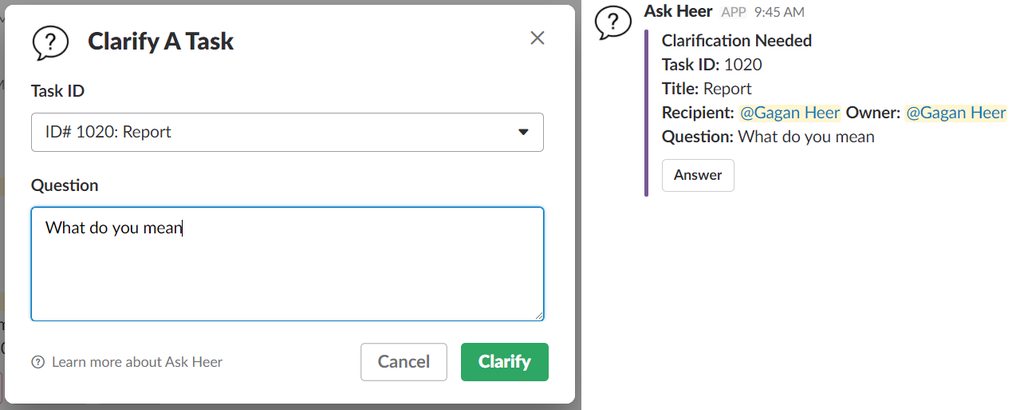Viewport: 1024px width, 410px height.
Task: Click the Question text area resize handle
Action: coord(539,316)
